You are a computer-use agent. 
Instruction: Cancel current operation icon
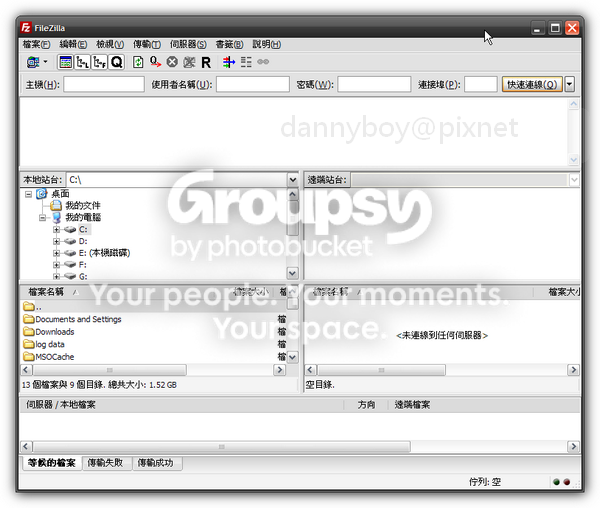coord(172,62)
